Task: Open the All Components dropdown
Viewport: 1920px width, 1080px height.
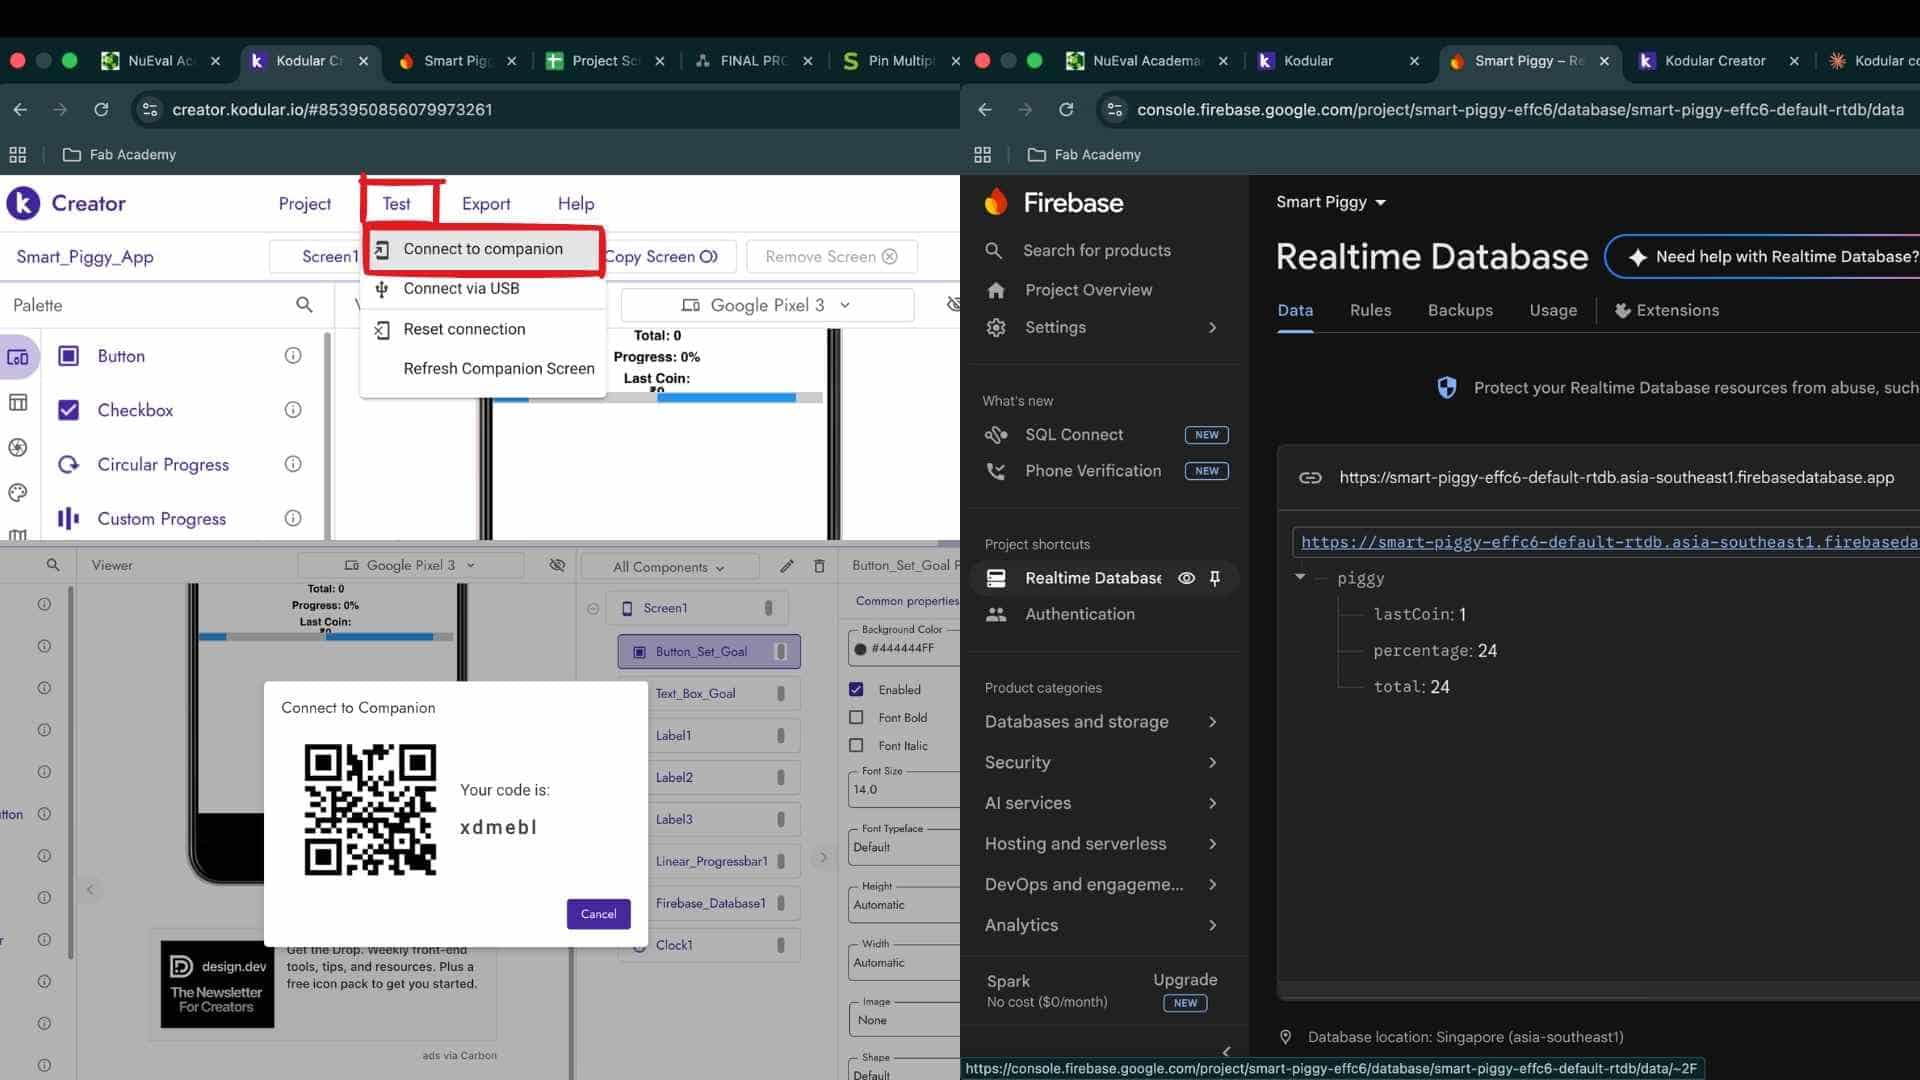Action: coord(669,567)
